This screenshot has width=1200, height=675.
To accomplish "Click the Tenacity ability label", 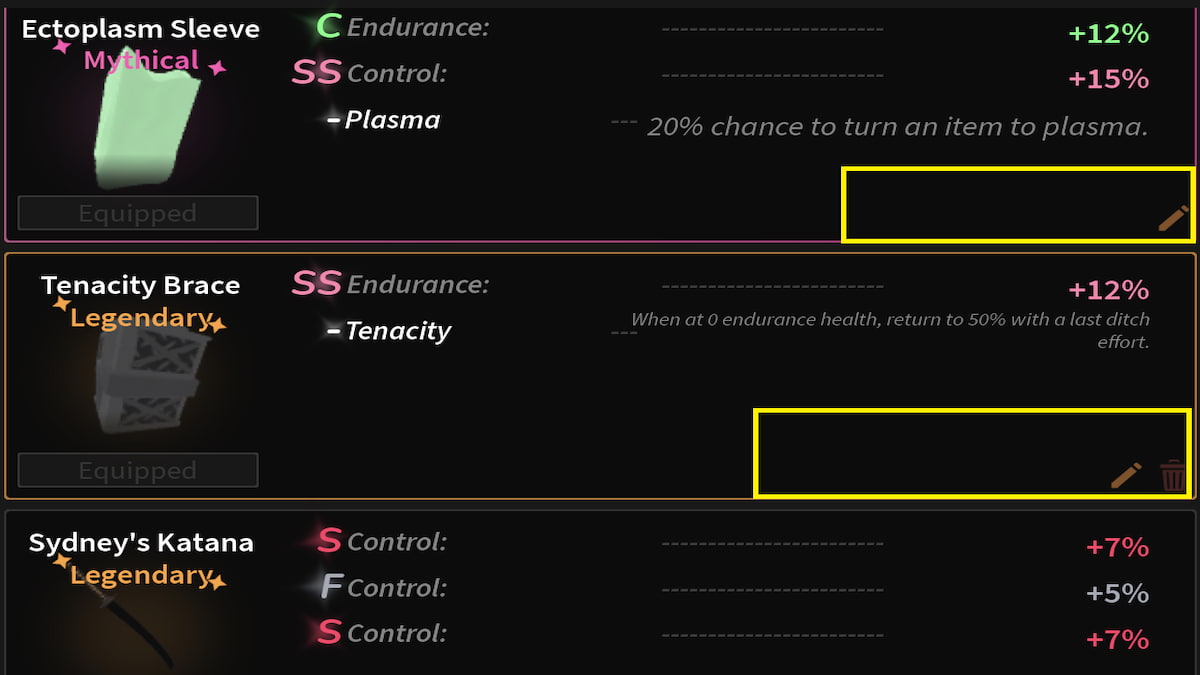I will pyautogui.click(x=397, y=331).
